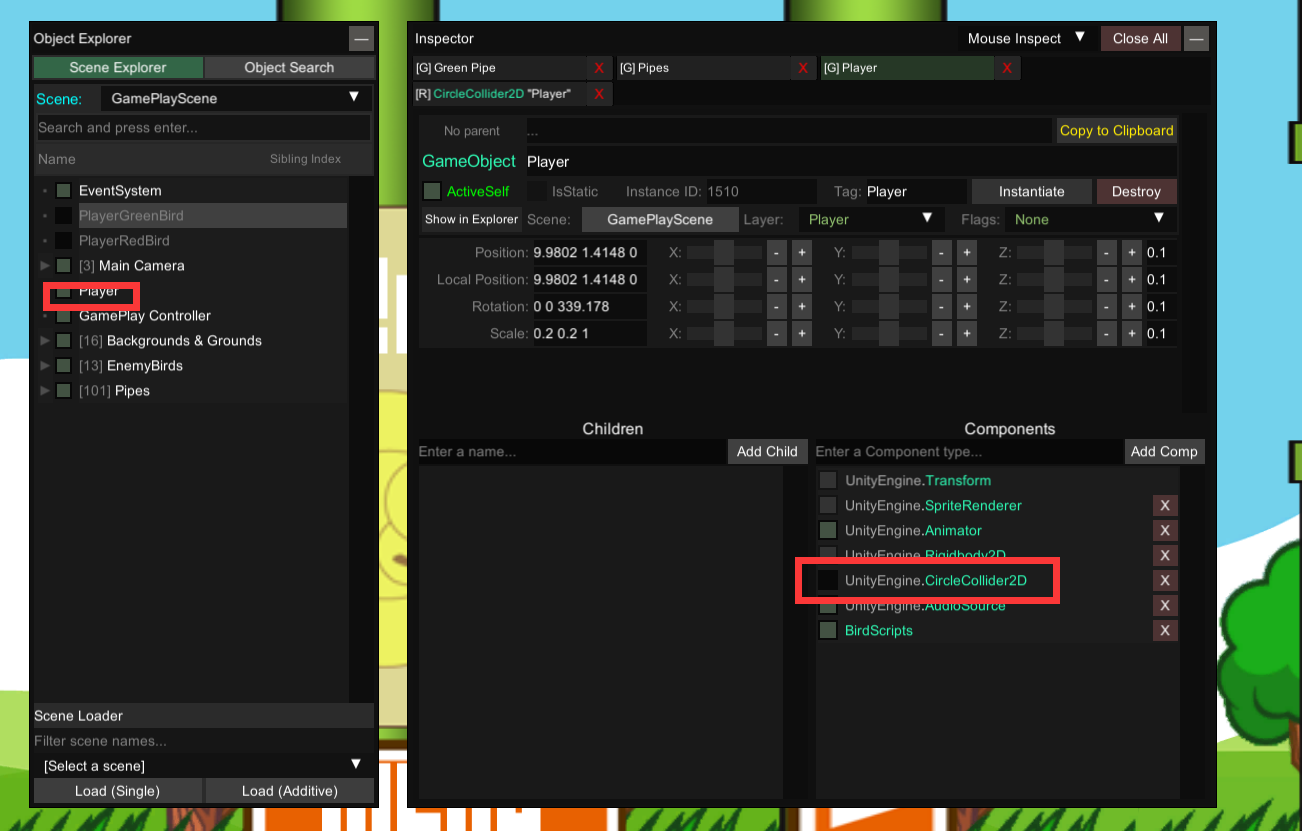Decrease Scale Z with minus button
The image size is (1302, 831).
pyautogui.click(x=1107, y=334)
